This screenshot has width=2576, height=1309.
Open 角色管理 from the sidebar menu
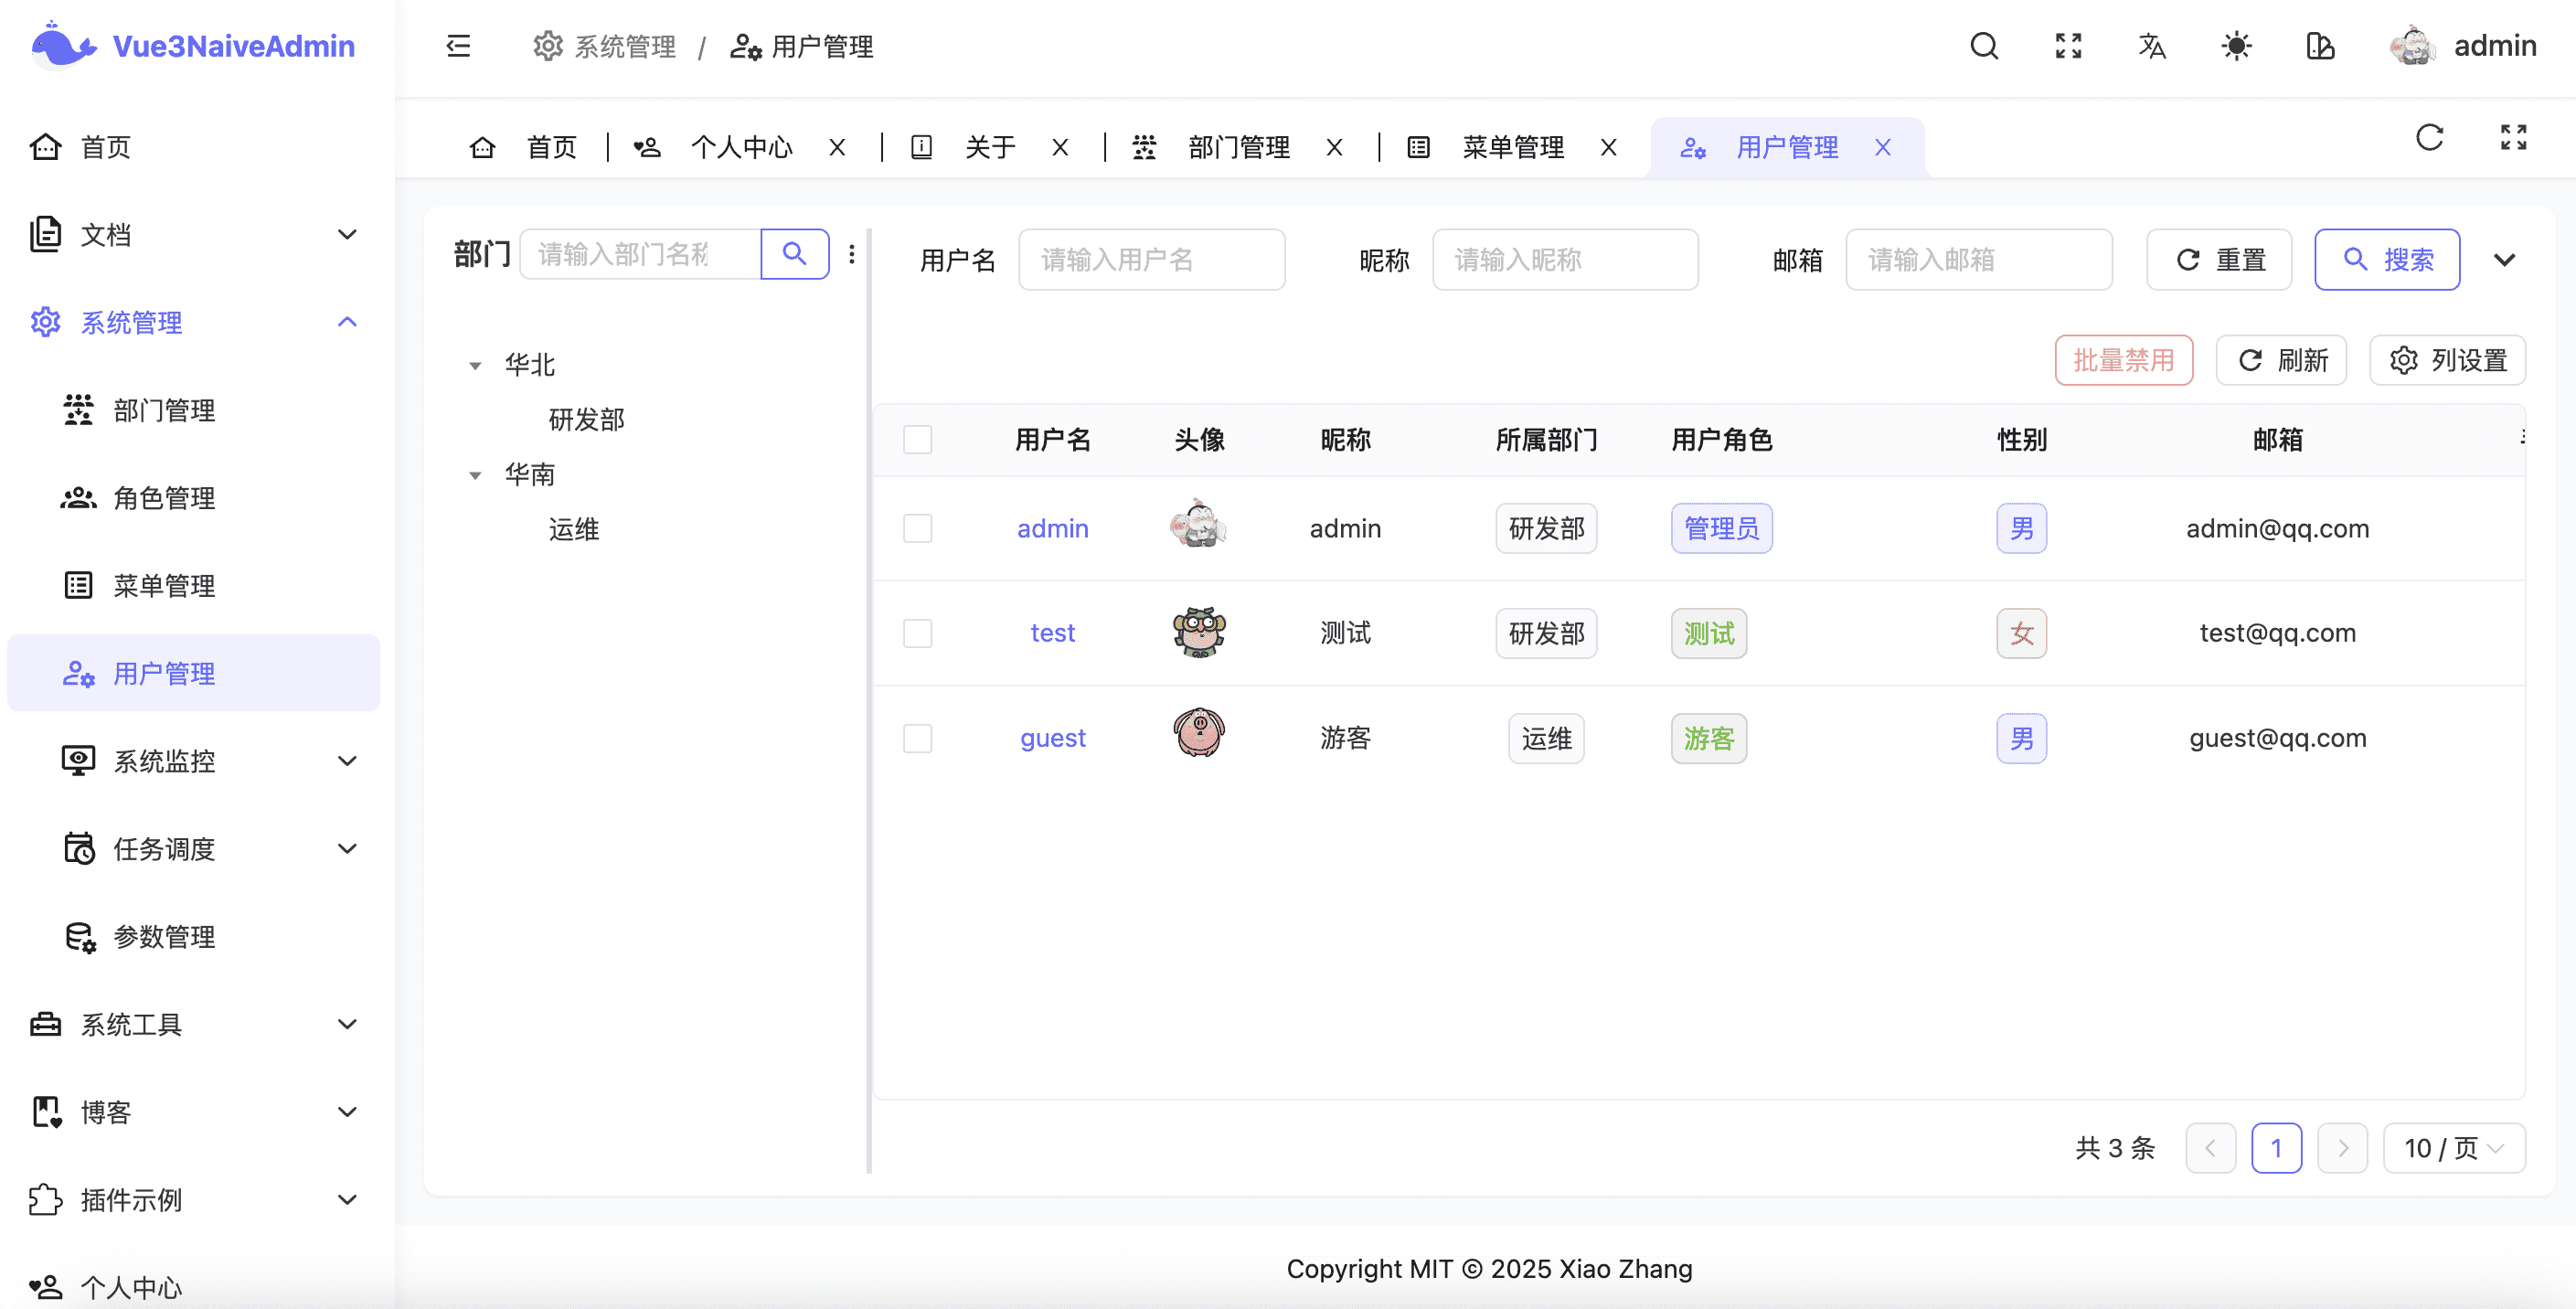[x=162, y=497]
